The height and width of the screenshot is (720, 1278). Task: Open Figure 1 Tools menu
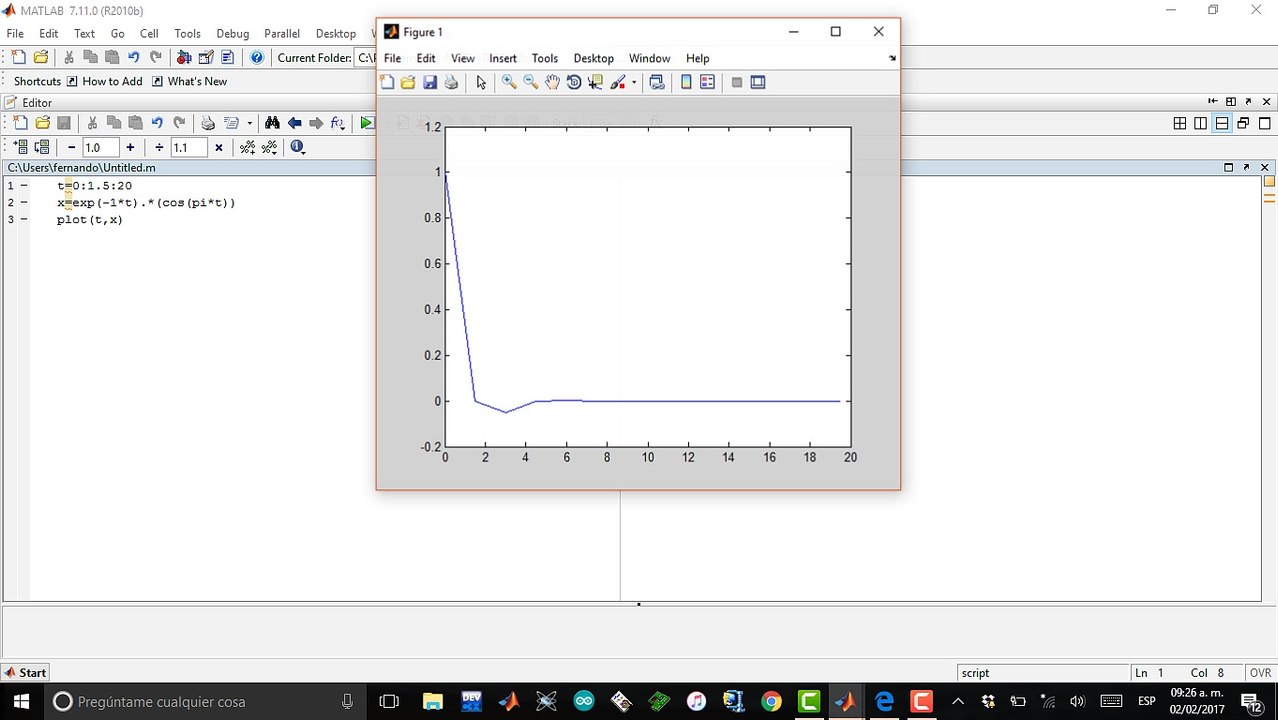pos(545,58)
